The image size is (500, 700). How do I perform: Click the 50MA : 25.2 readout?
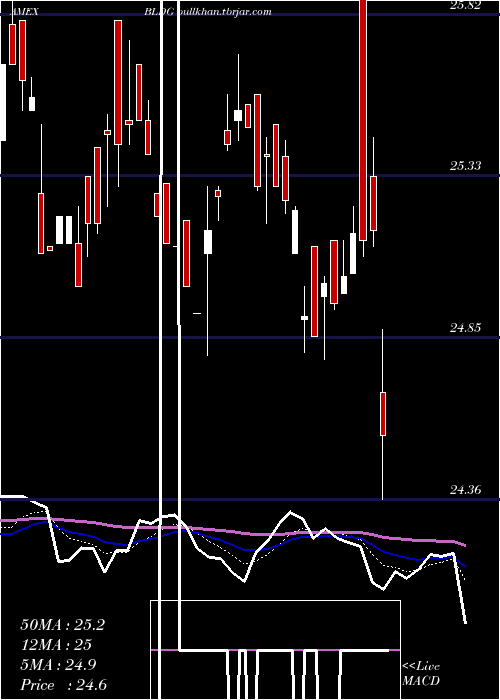pos(62,625)
